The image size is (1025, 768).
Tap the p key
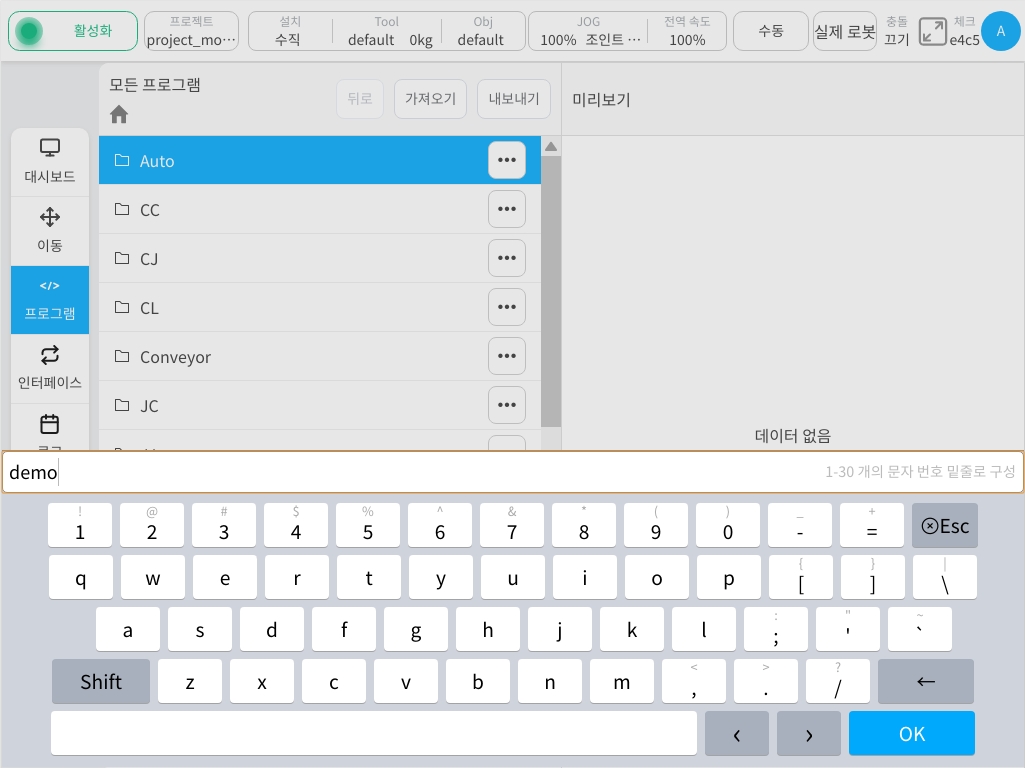pyautogui.click(x=729, y=578)
